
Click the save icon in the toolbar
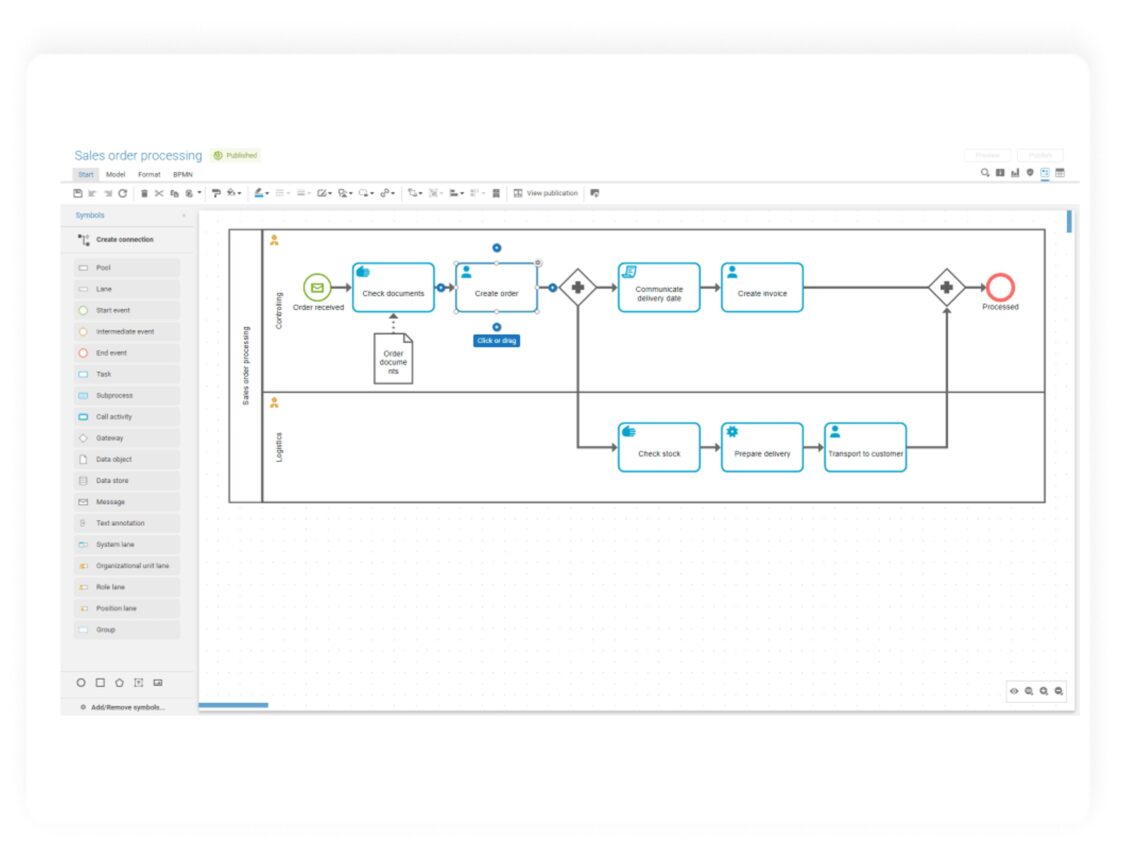[78, 193]
